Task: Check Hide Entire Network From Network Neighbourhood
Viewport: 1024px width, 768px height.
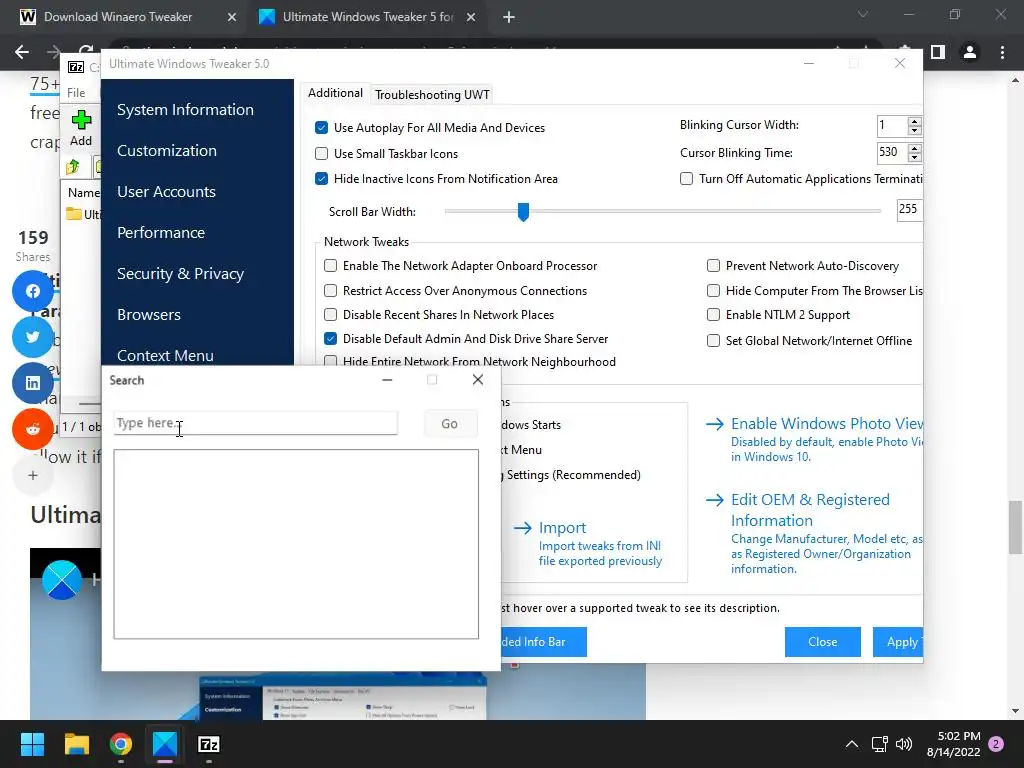Action: coord(330,361)
